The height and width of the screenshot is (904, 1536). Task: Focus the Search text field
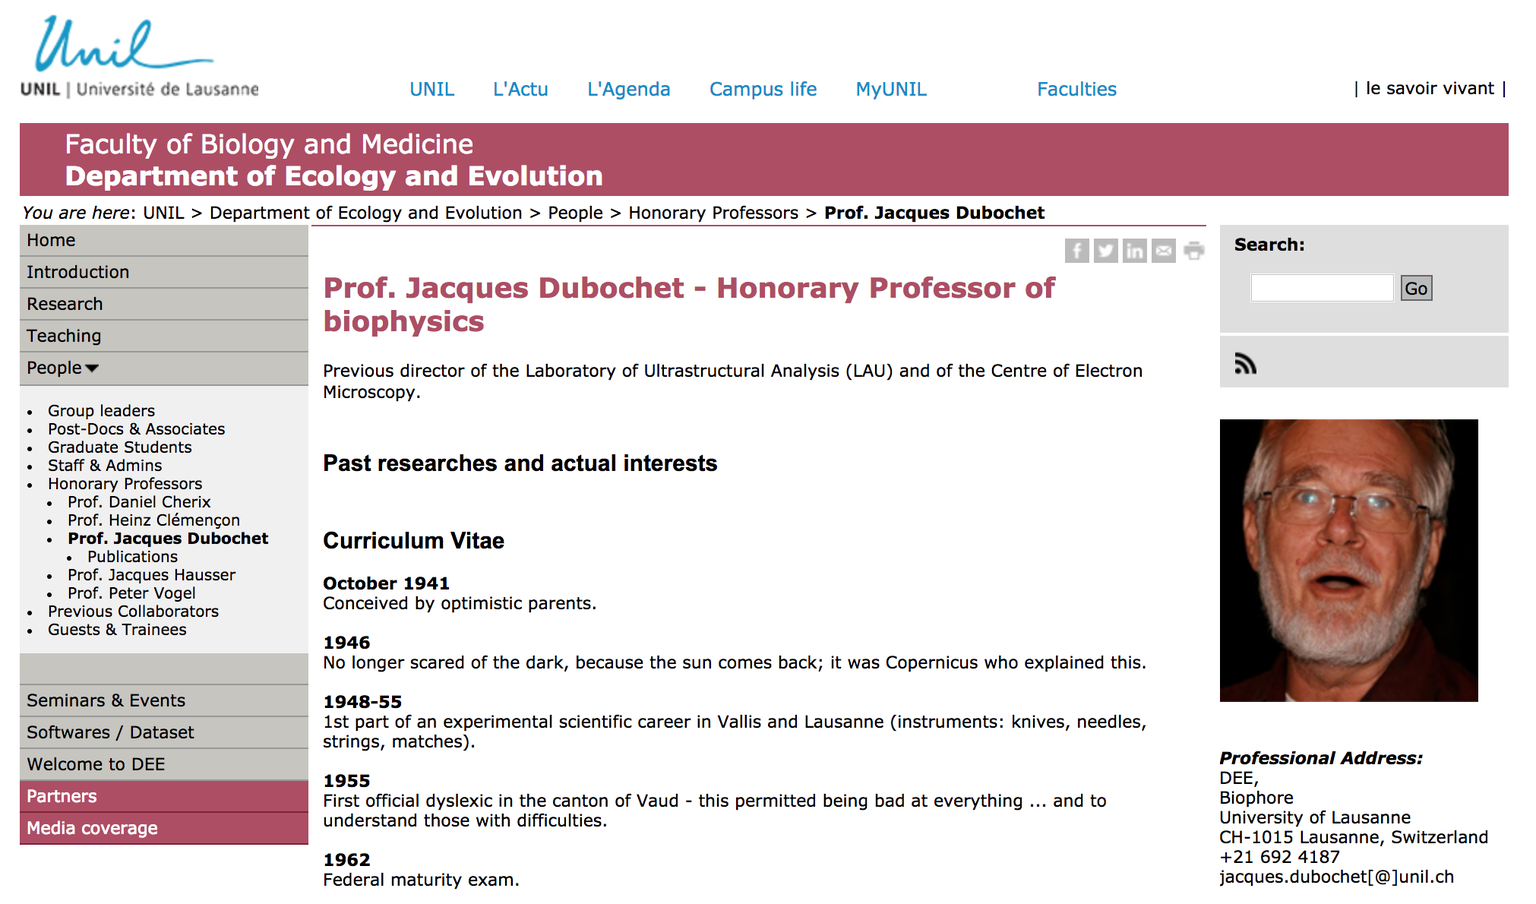pos(1321,288)
